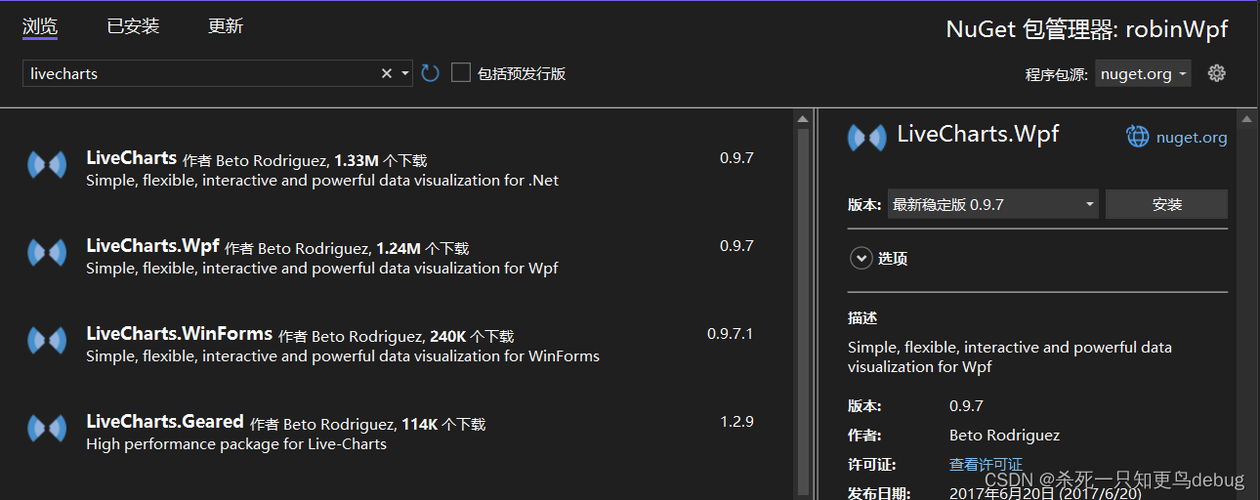This screenshot has height=500, width=1260.
Task: Open the search box history dropdown arrow
Action: point(405,74)
